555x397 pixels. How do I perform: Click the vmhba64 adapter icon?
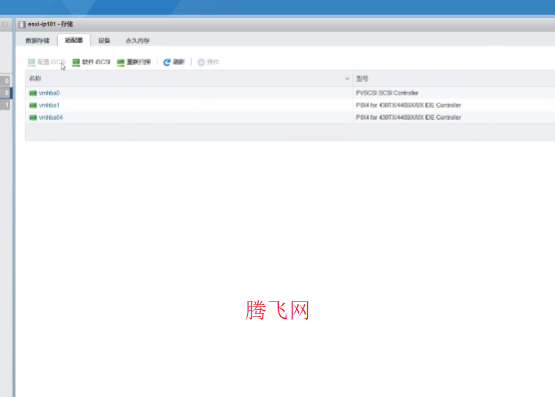click(33, 117)
